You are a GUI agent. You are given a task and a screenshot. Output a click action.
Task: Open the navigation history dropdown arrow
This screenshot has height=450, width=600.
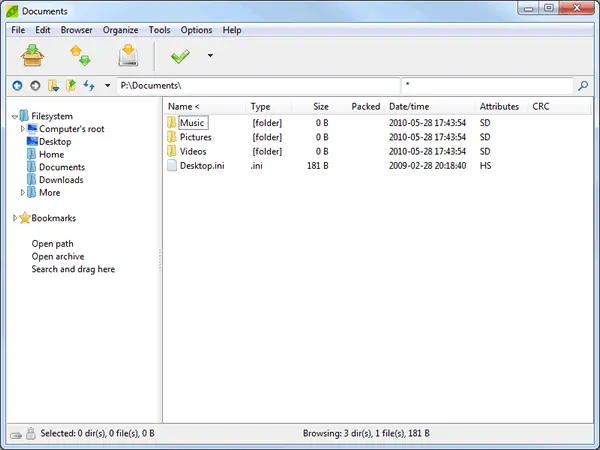[107, 86]
